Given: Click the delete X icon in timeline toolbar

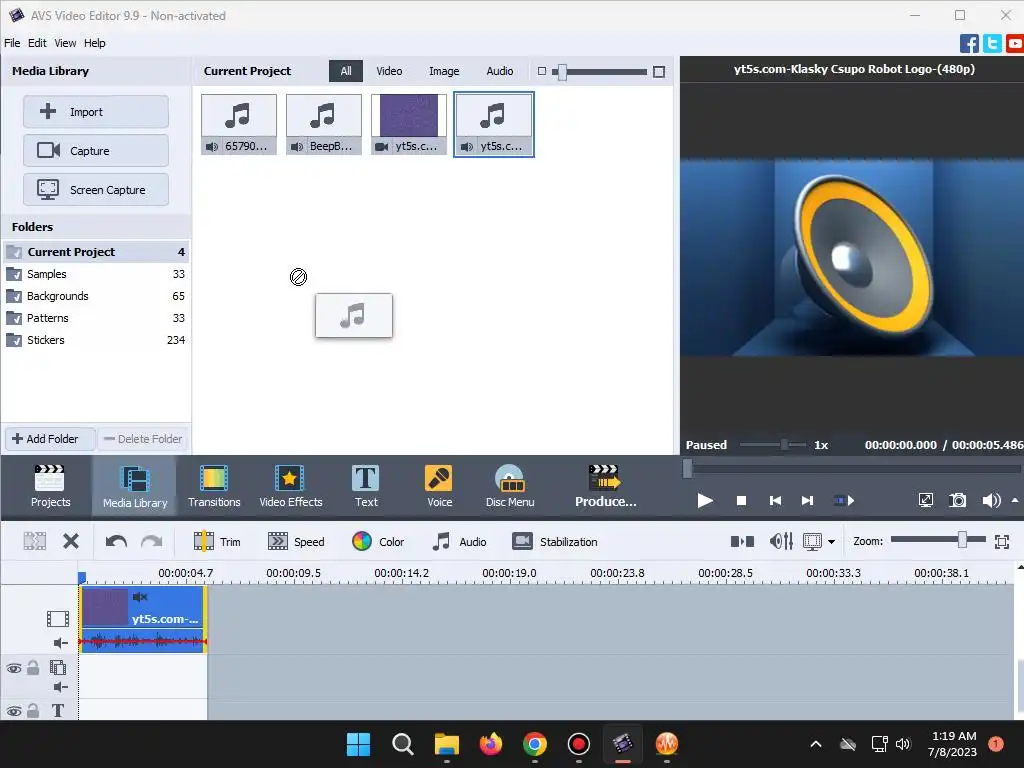Looking at the screenshot, I should 71,541.
